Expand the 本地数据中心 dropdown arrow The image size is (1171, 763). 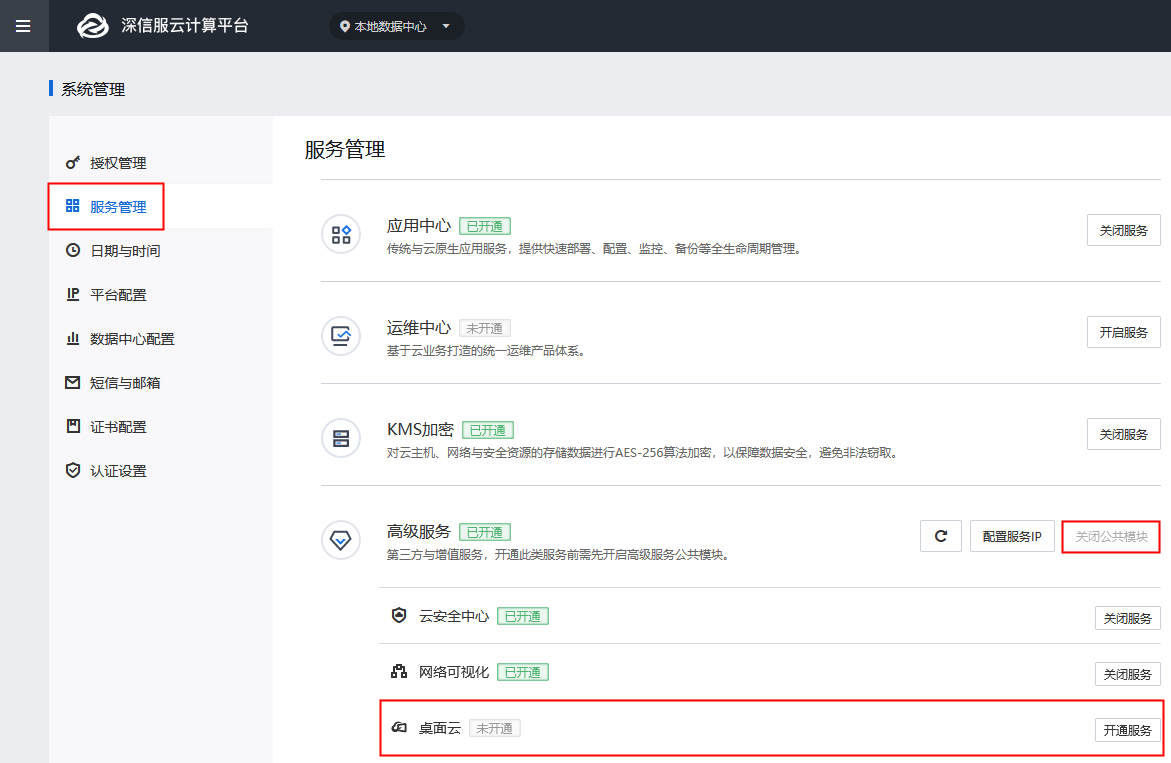coord(446,26)
